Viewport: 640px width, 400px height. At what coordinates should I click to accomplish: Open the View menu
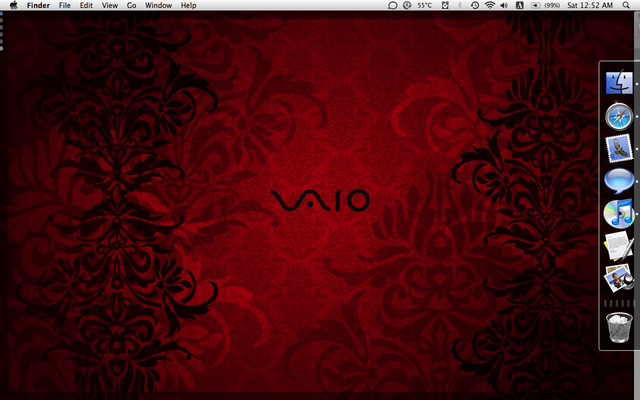109,5
